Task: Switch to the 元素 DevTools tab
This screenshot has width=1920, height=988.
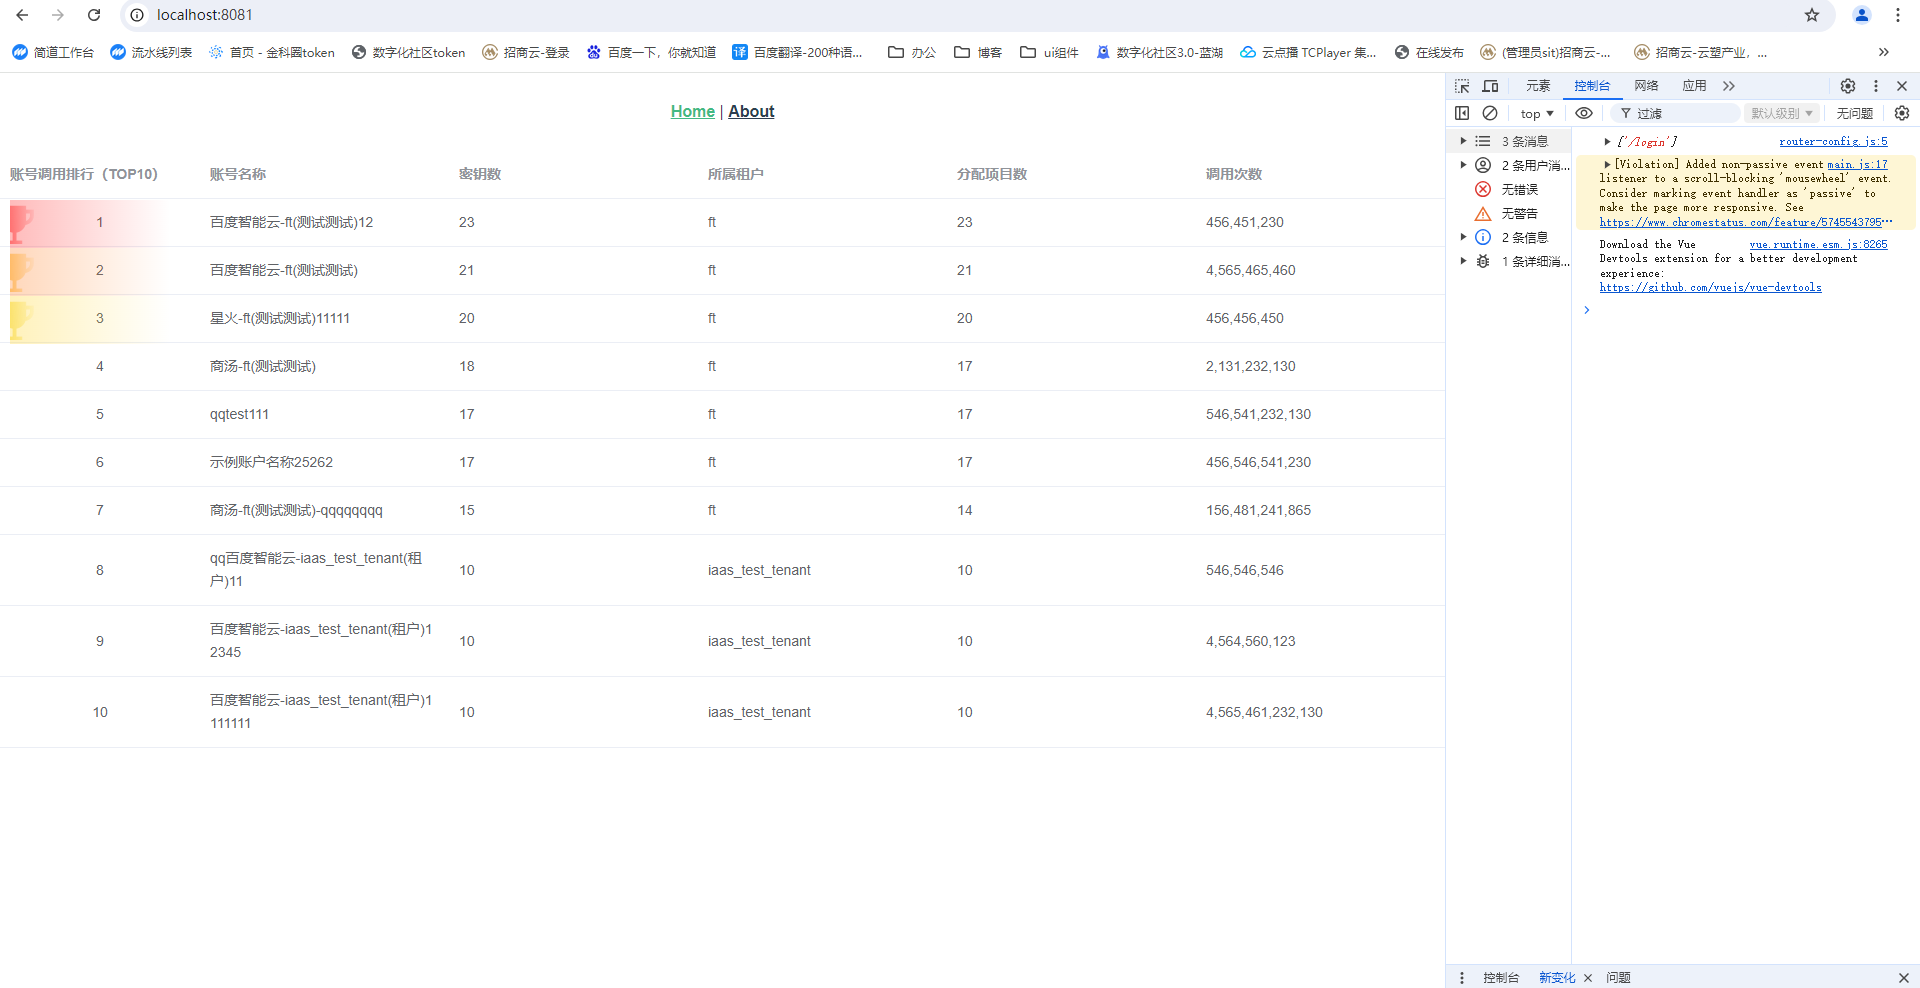Action: click(1538, 86)
